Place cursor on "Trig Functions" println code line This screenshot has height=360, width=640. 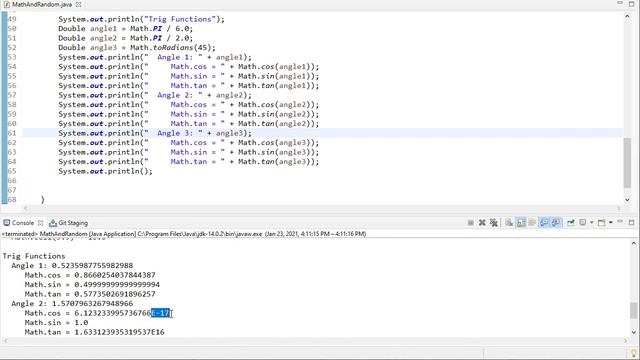point(141,19)
